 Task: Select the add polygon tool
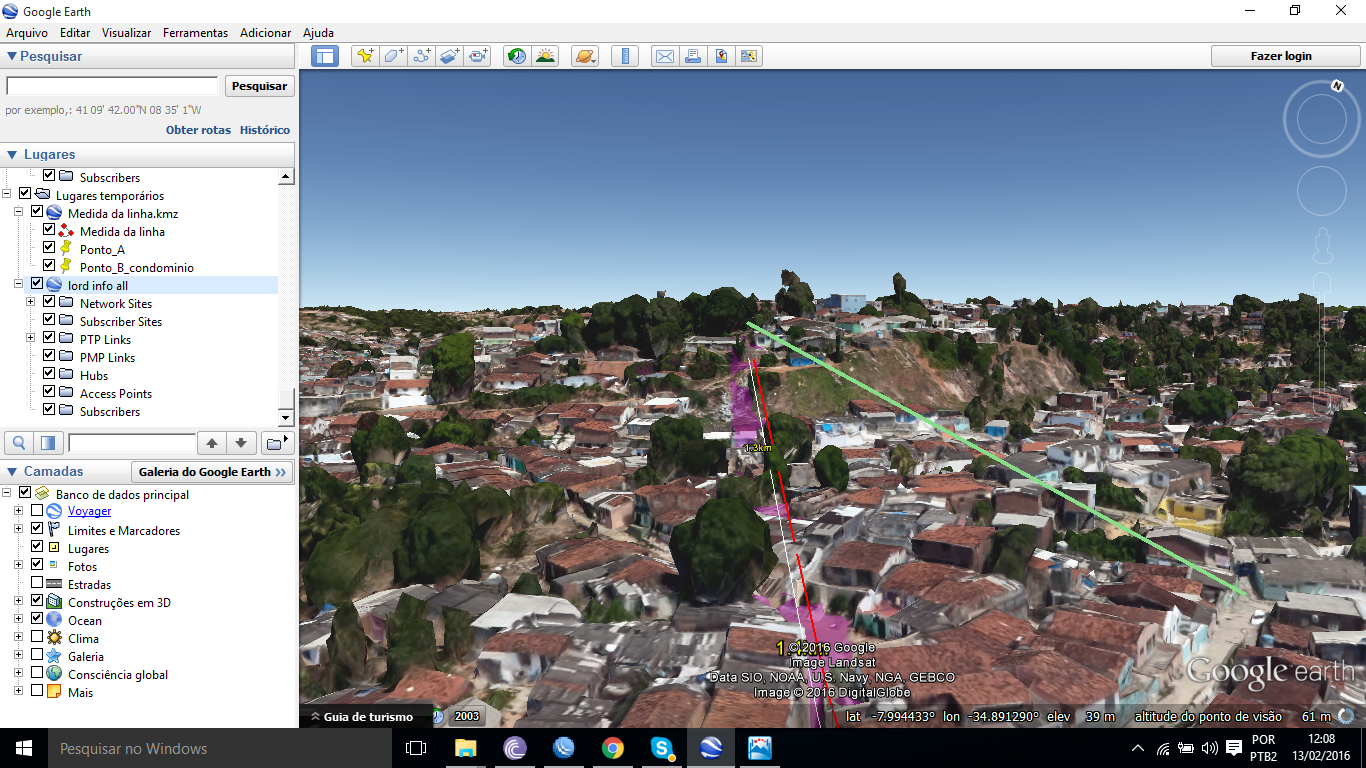[x=393, y=56]
